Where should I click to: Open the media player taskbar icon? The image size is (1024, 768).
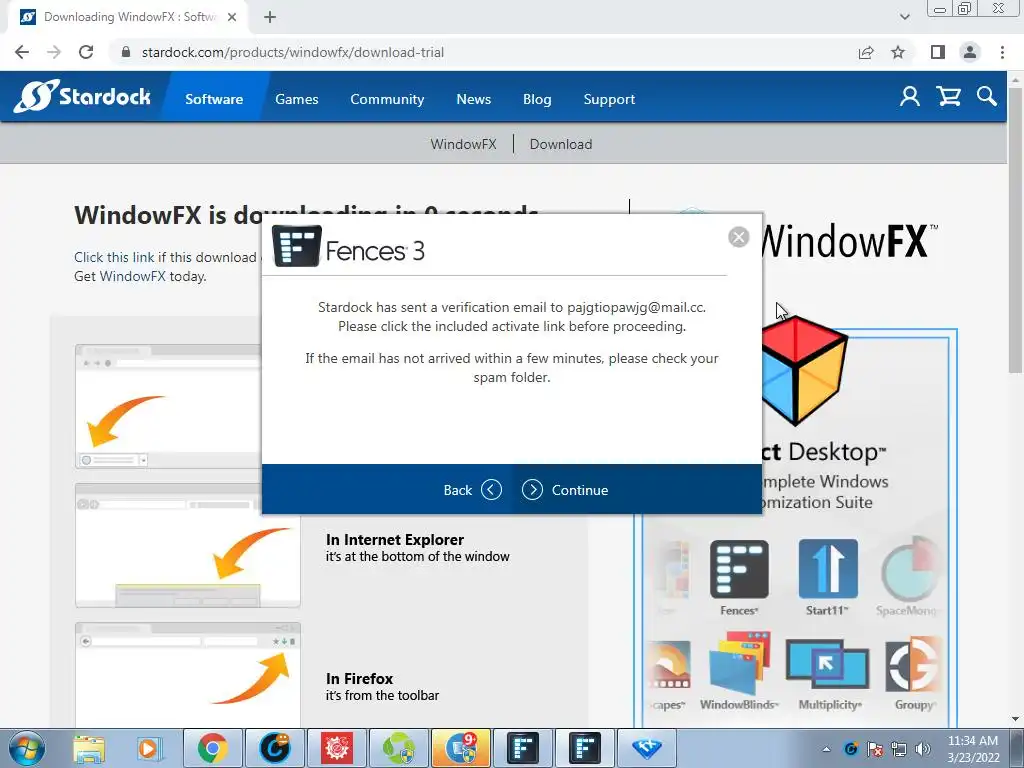[x=149, y=748]
